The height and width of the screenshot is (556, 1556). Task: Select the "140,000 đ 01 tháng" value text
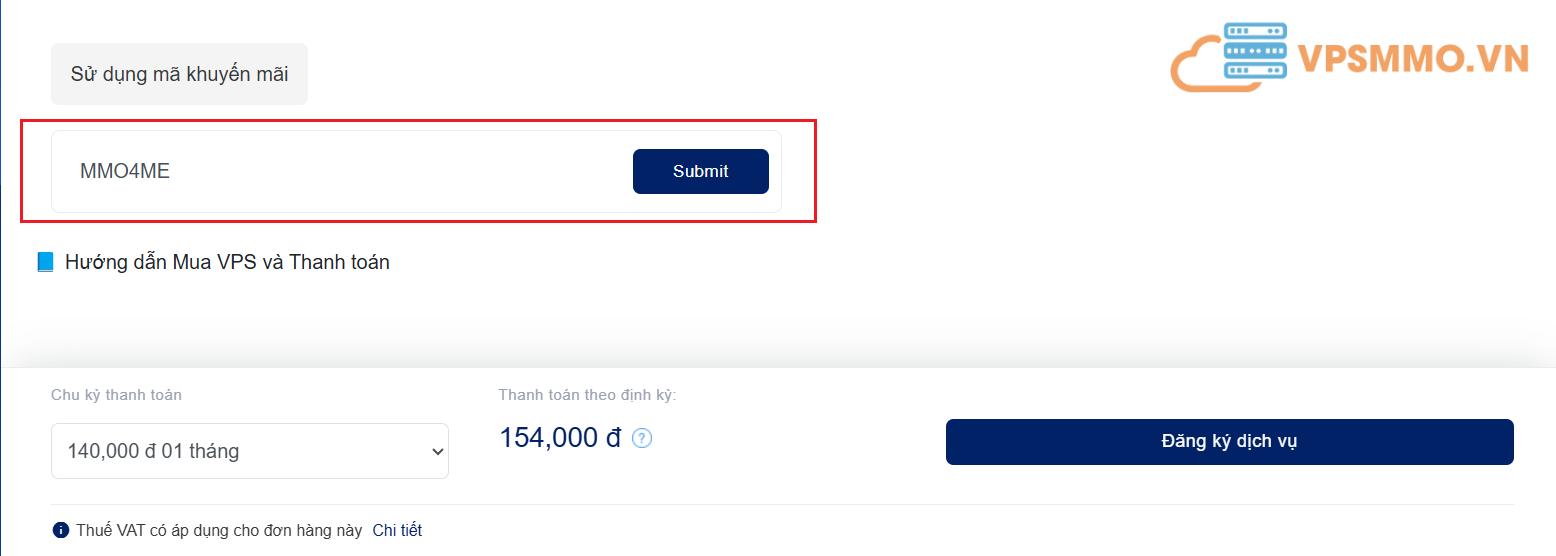[x=153, y=451]
